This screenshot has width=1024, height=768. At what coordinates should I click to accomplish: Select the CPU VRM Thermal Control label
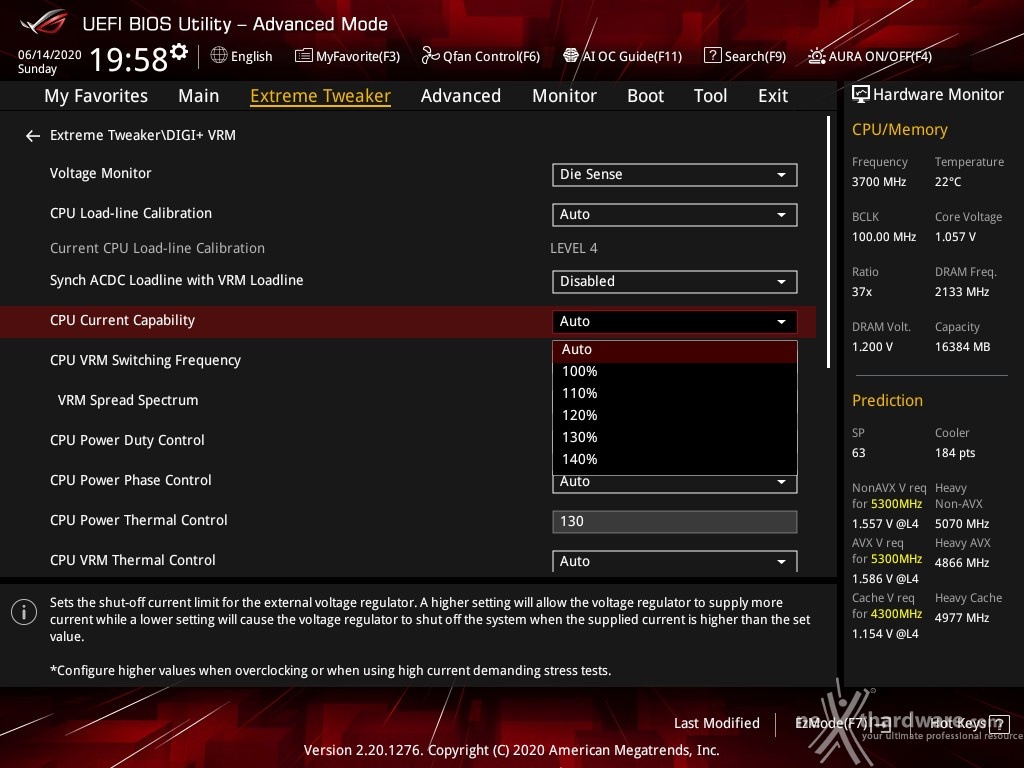pos(133,560)
